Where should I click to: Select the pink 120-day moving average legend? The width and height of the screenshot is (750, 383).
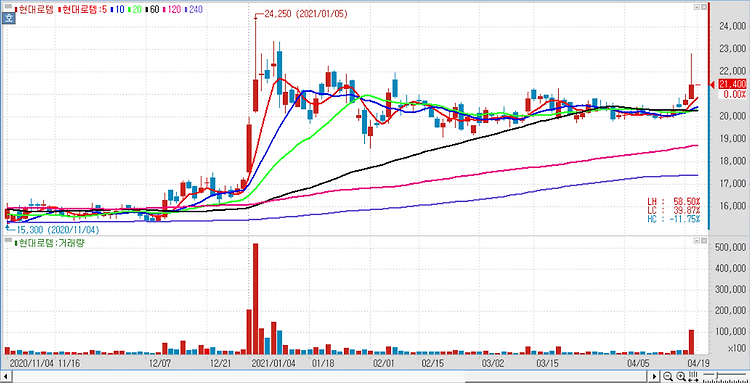[173, 9]
